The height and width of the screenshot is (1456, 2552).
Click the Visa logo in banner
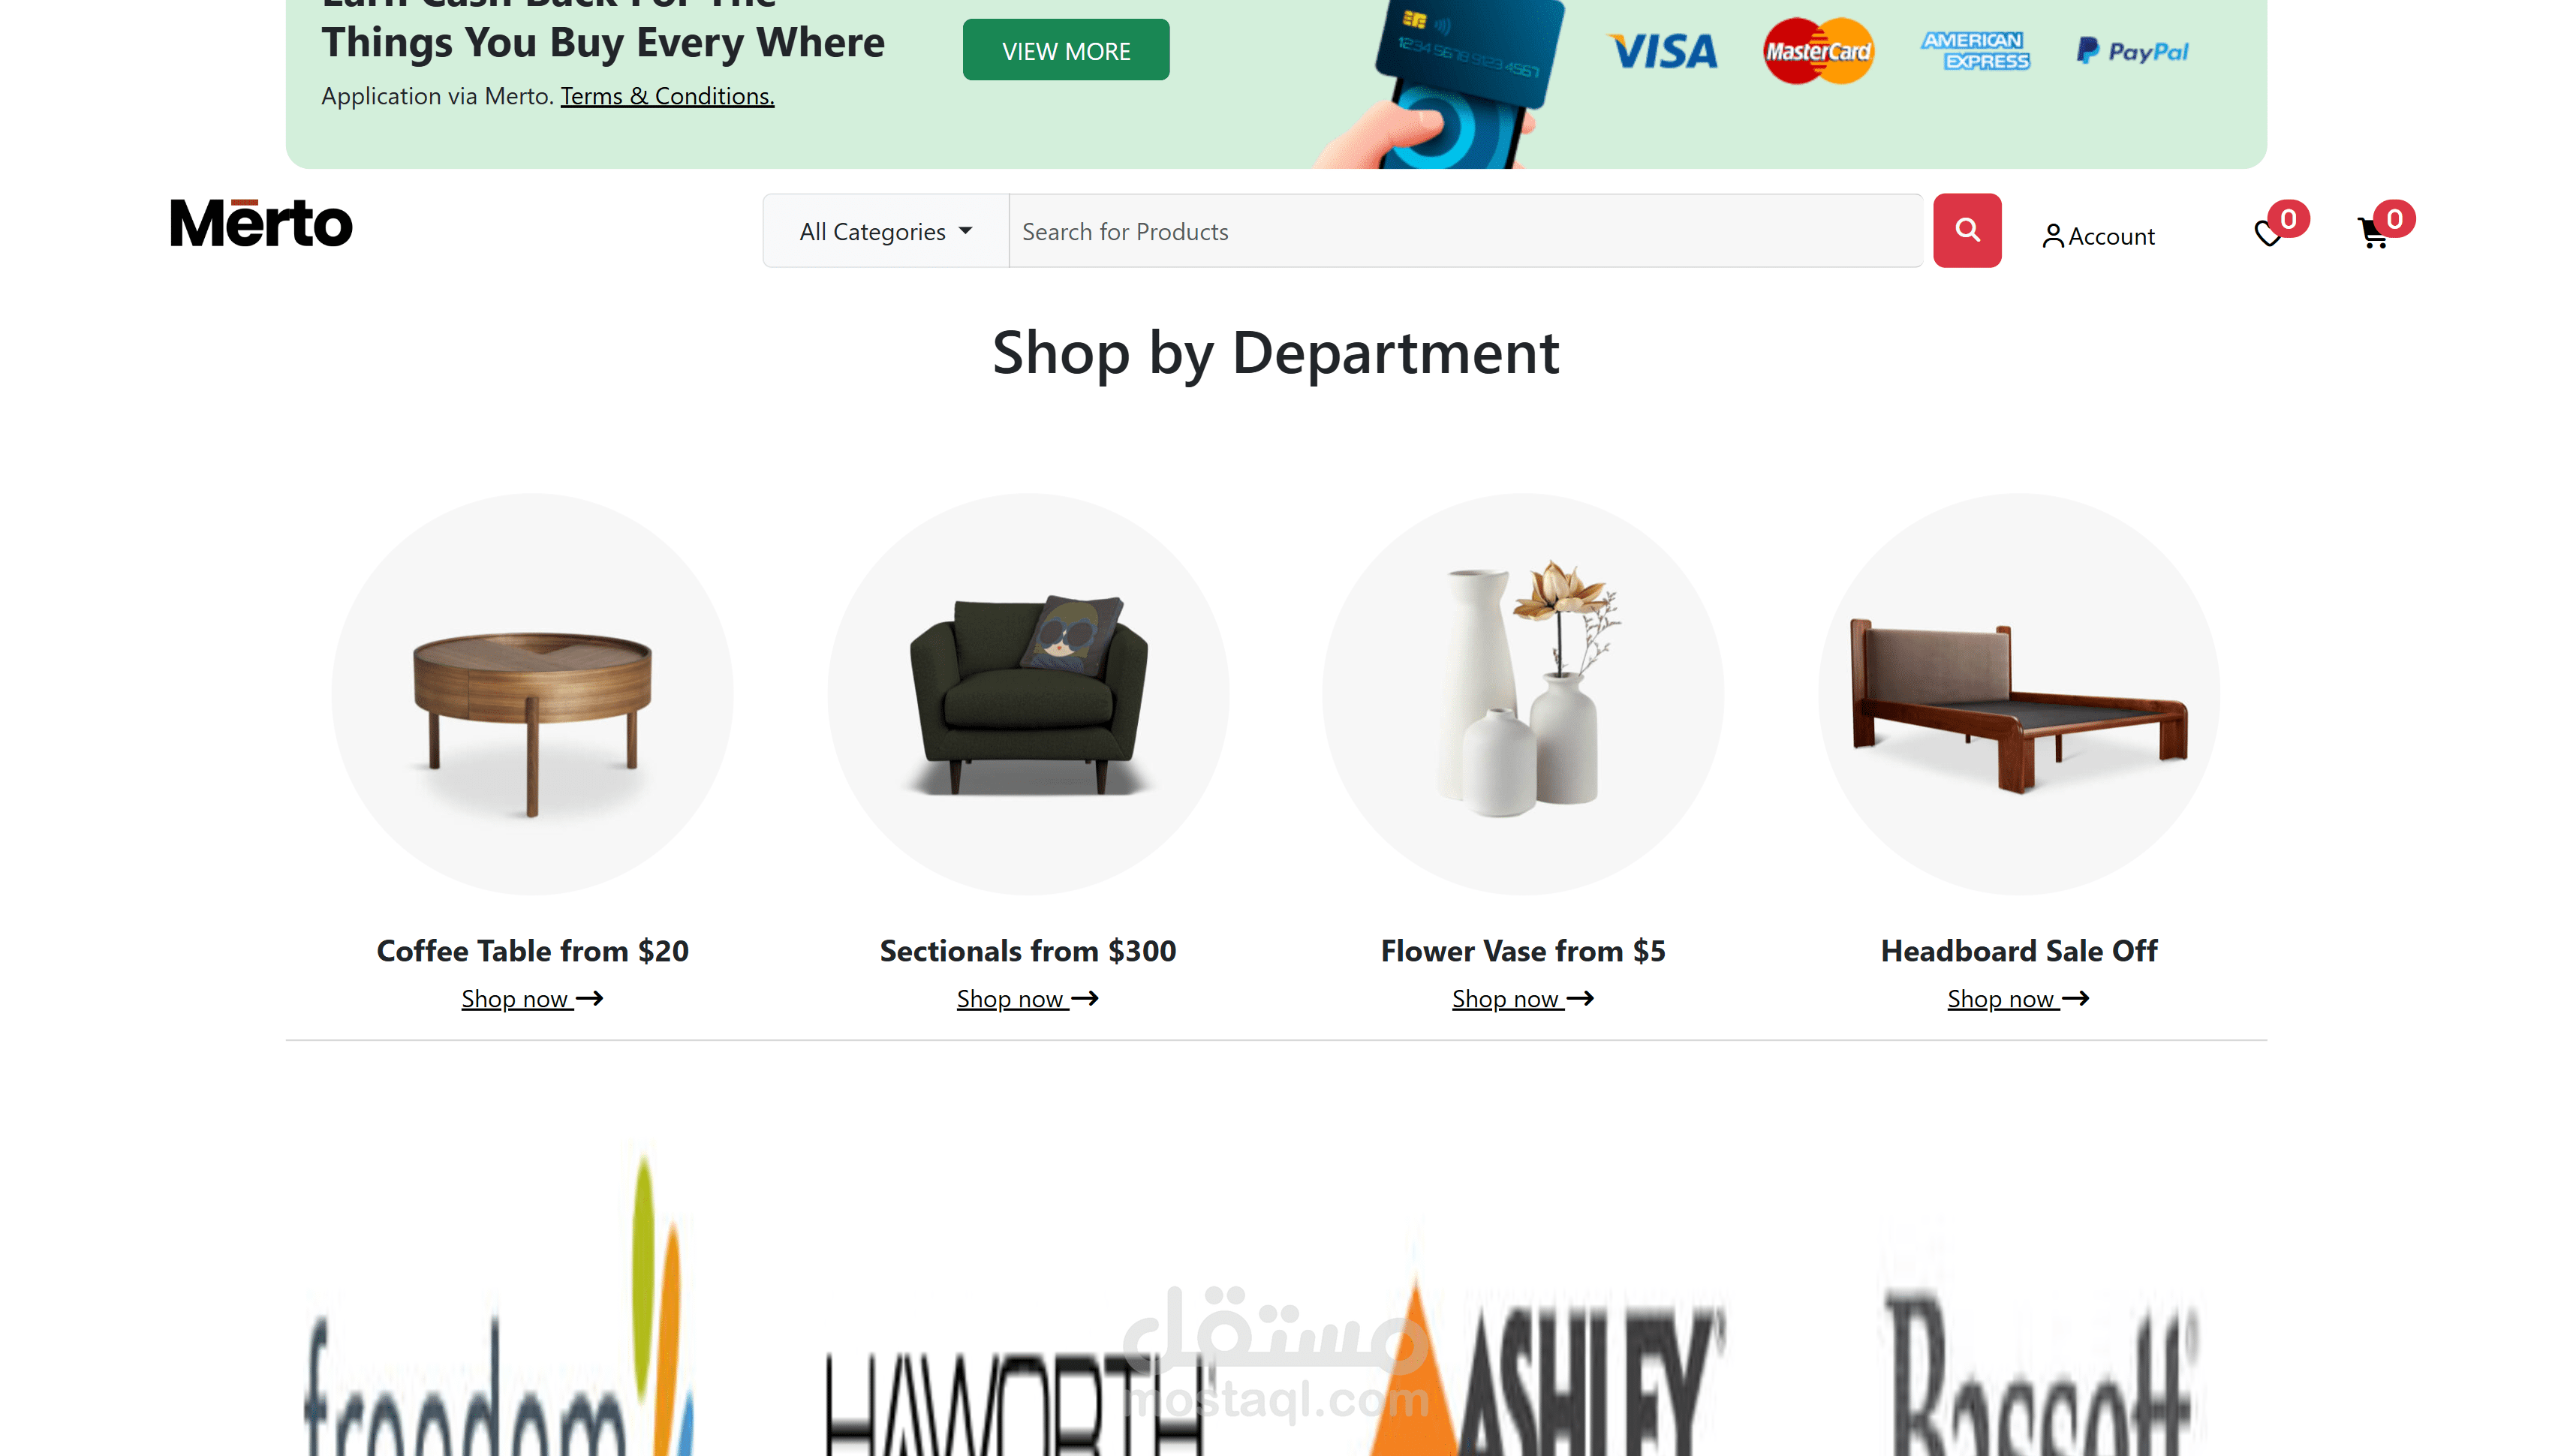point(1662,51)
